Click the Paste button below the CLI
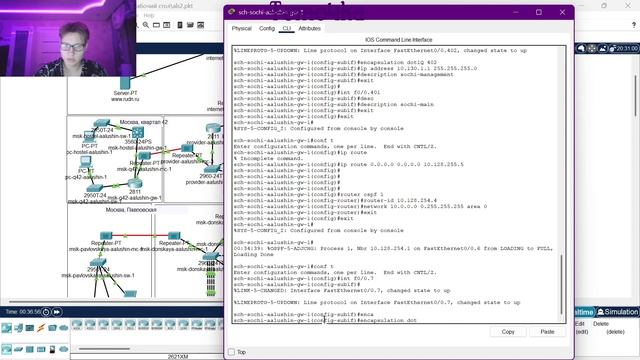The width and height of the screenshot is (640, 360). coord(547,331)
